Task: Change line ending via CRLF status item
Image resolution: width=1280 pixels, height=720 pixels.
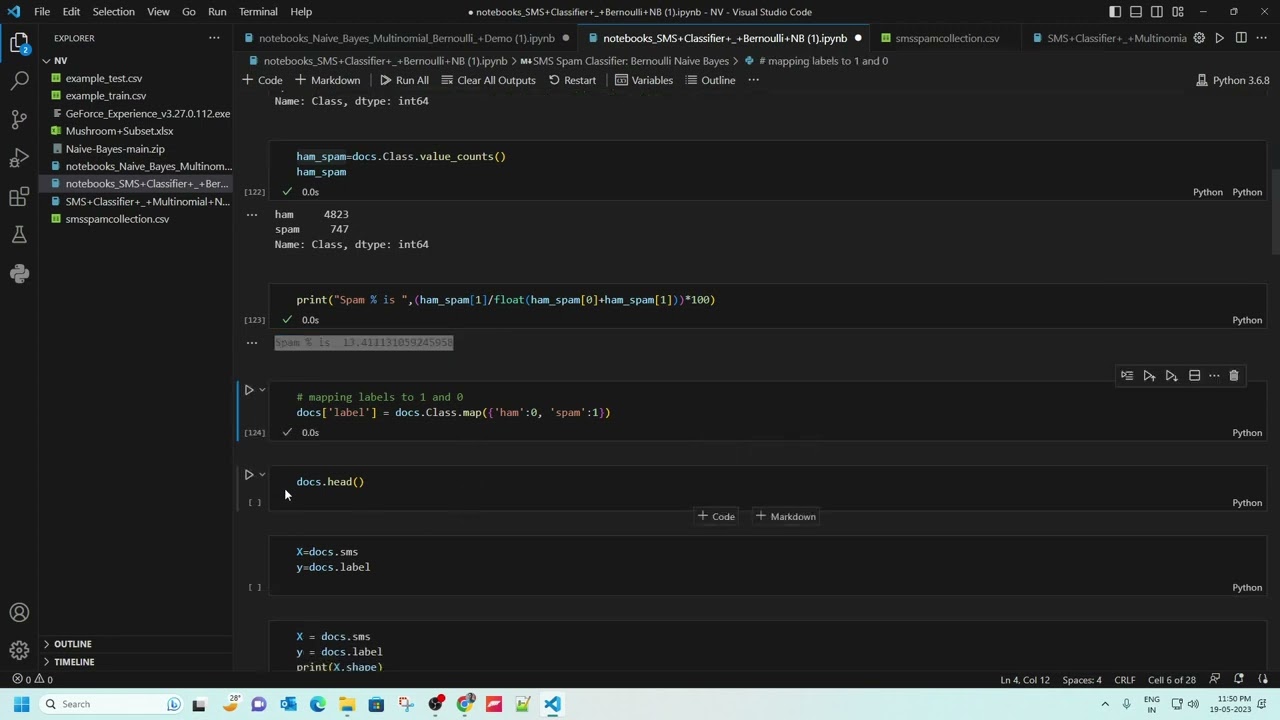Action: pos(1124,680)
